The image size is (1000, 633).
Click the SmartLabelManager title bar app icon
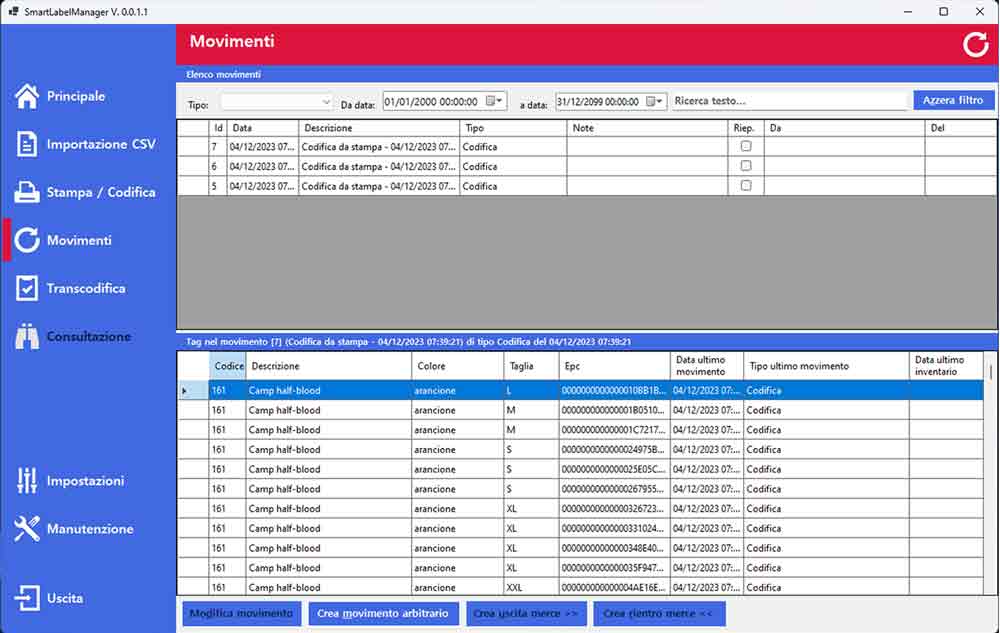(x=13, y=11)
